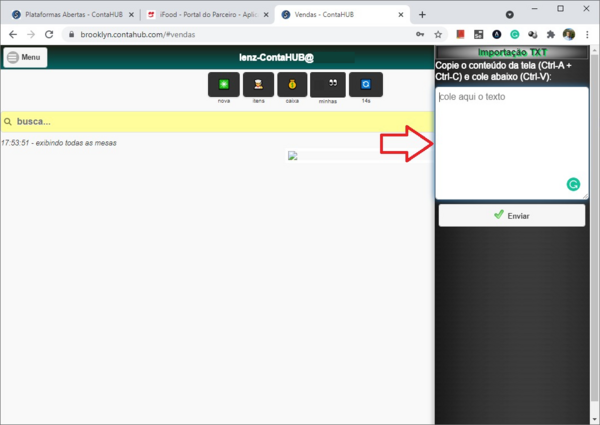Screen dimensions: 600x425
Task: Click the green 'nova' icon button
Action: click(x=224, y=85)
